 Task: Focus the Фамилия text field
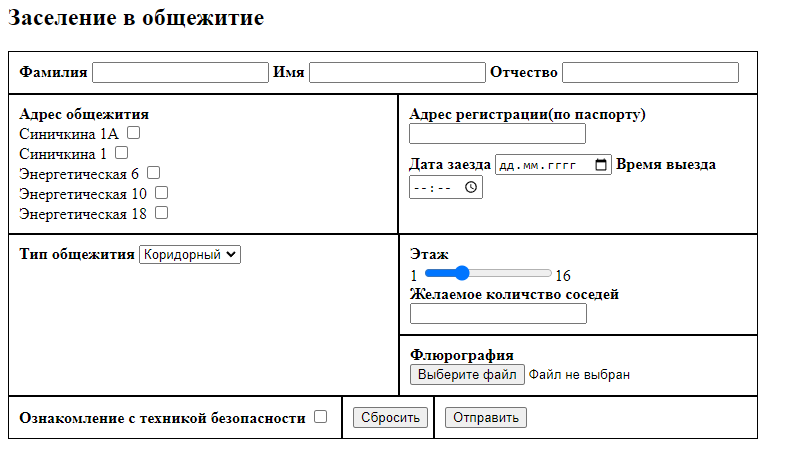click(180, 73)
